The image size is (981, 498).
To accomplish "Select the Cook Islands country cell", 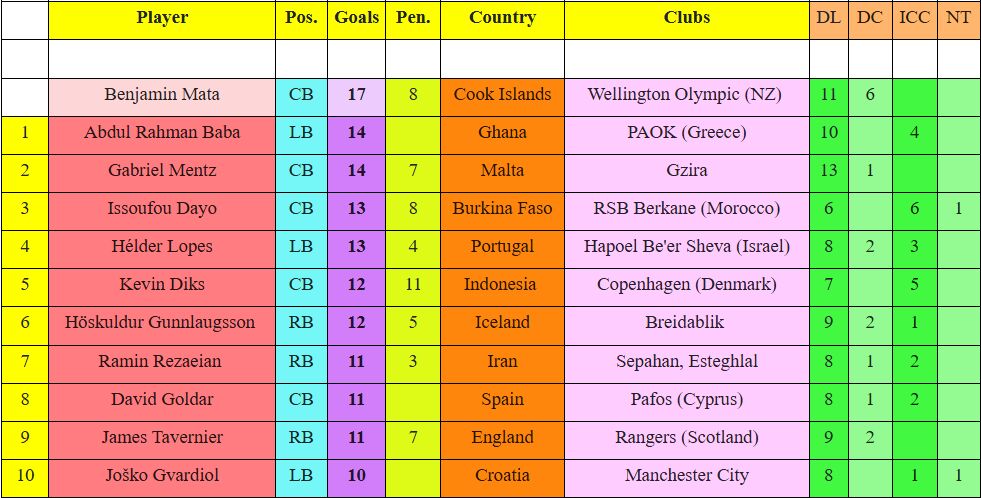I will pos(502,95).
